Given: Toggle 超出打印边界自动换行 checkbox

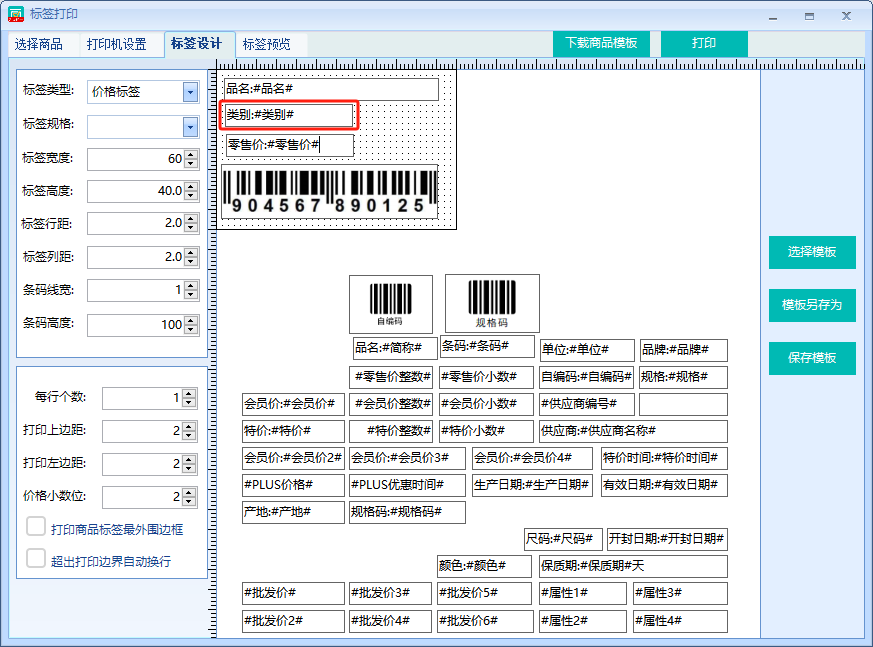Looking at the screenshot, I should click(36, 558).
